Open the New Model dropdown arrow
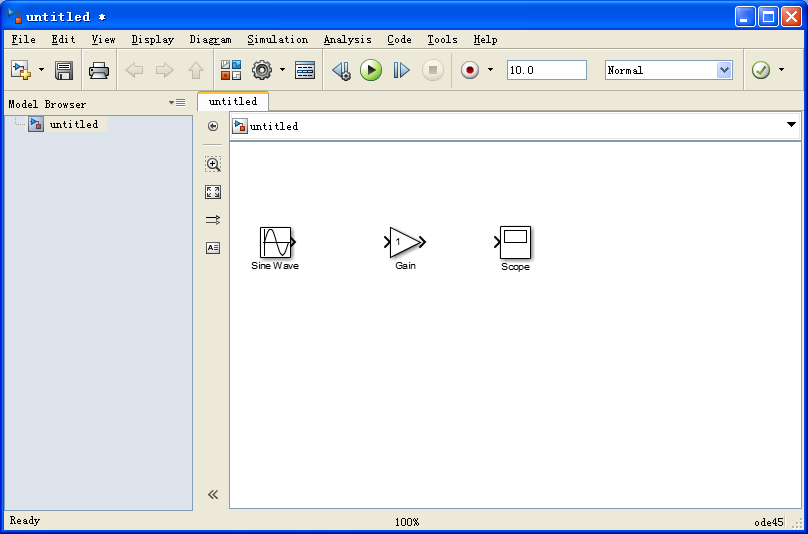This screenshot has height=534, width=808. pyautogui.click(x=42, y=70)
